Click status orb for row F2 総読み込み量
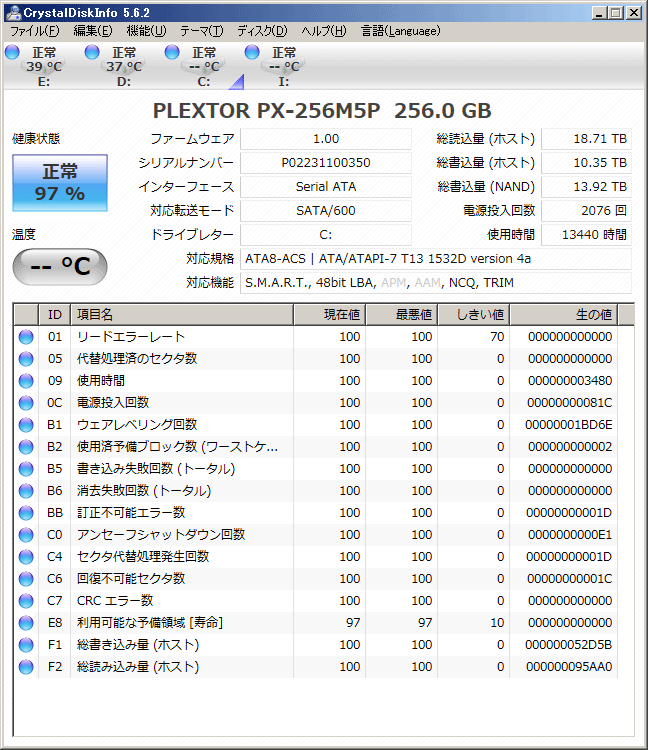The image size is (648, 750). [26, 667]
